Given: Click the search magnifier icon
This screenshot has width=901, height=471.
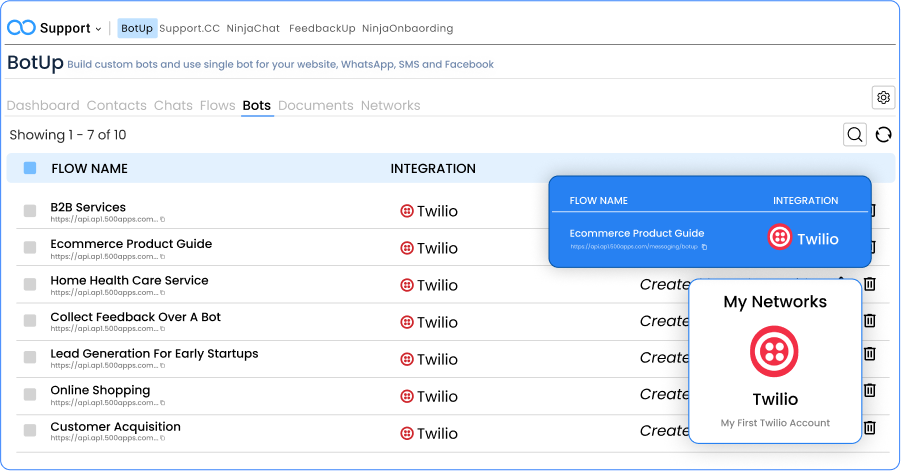Looking at the screenshot, I should (854, 134).
